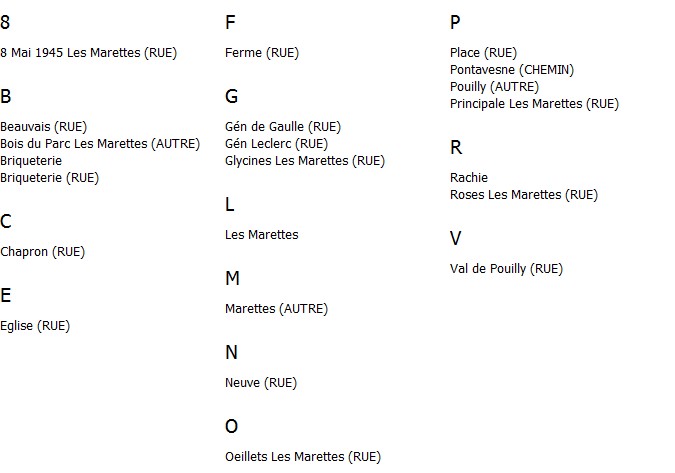Select the Rachie entry

[469, 178]
